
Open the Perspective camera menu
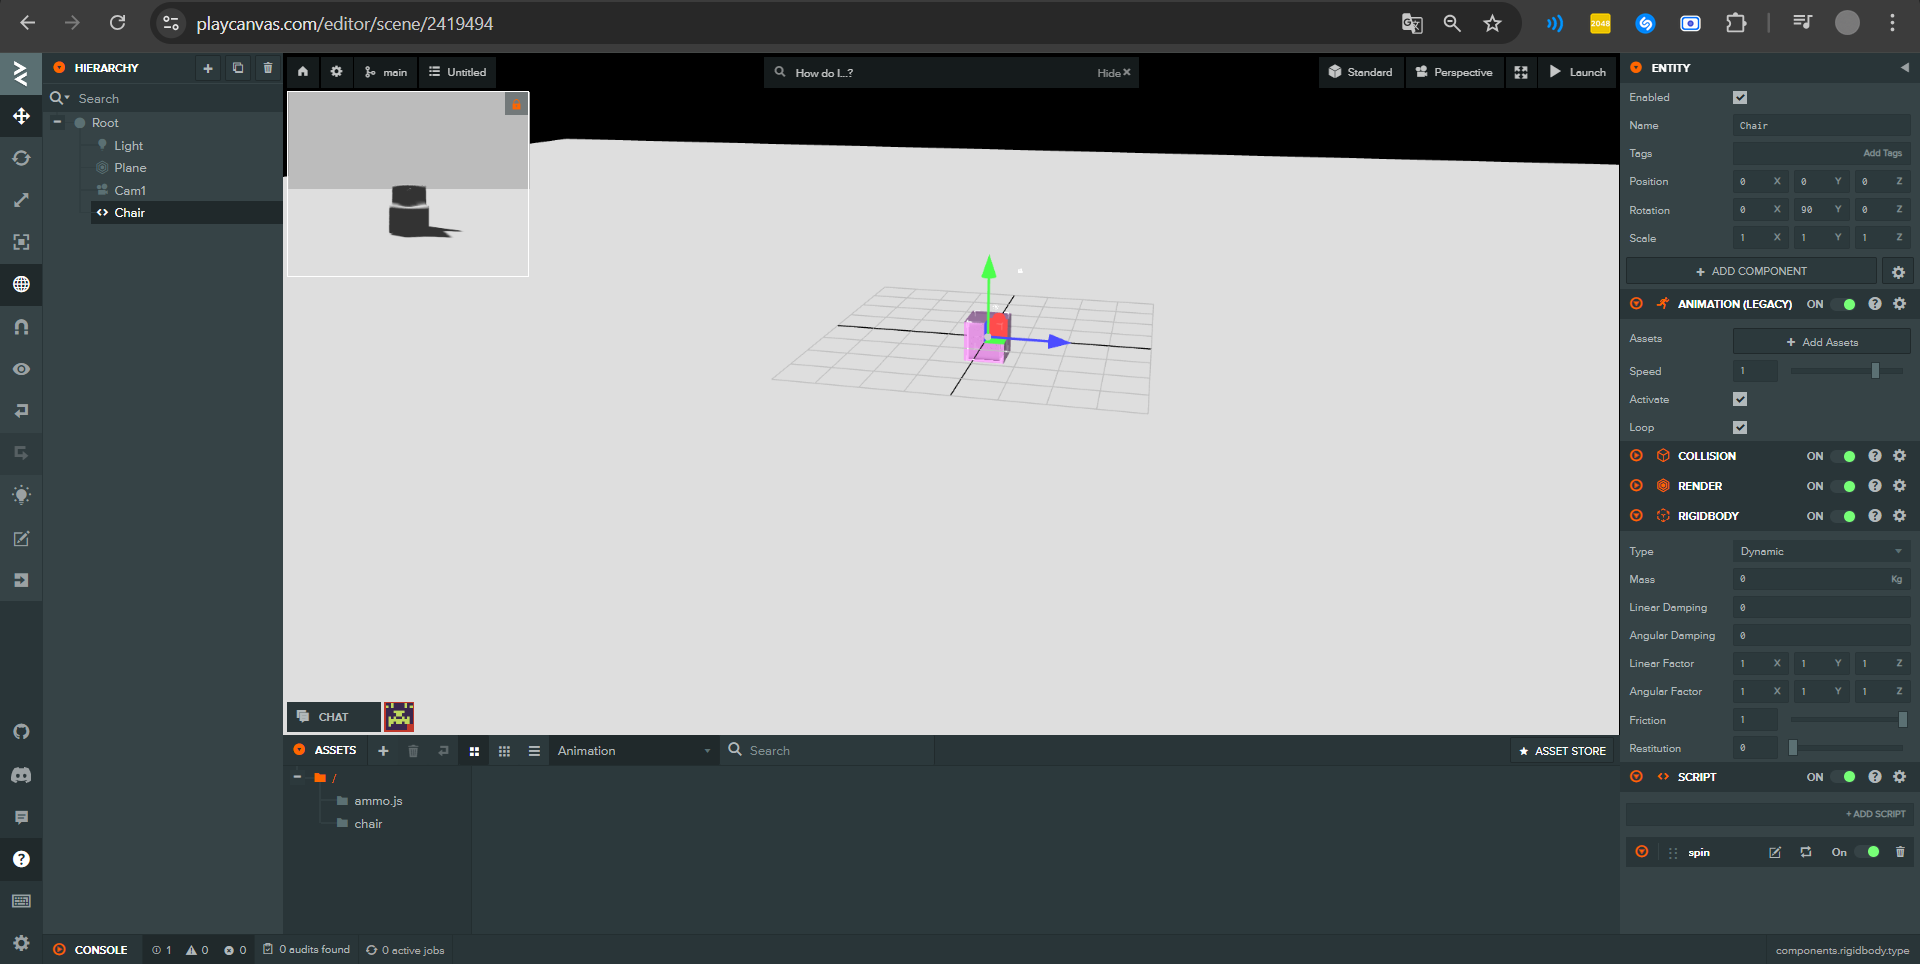point(1454,72)
